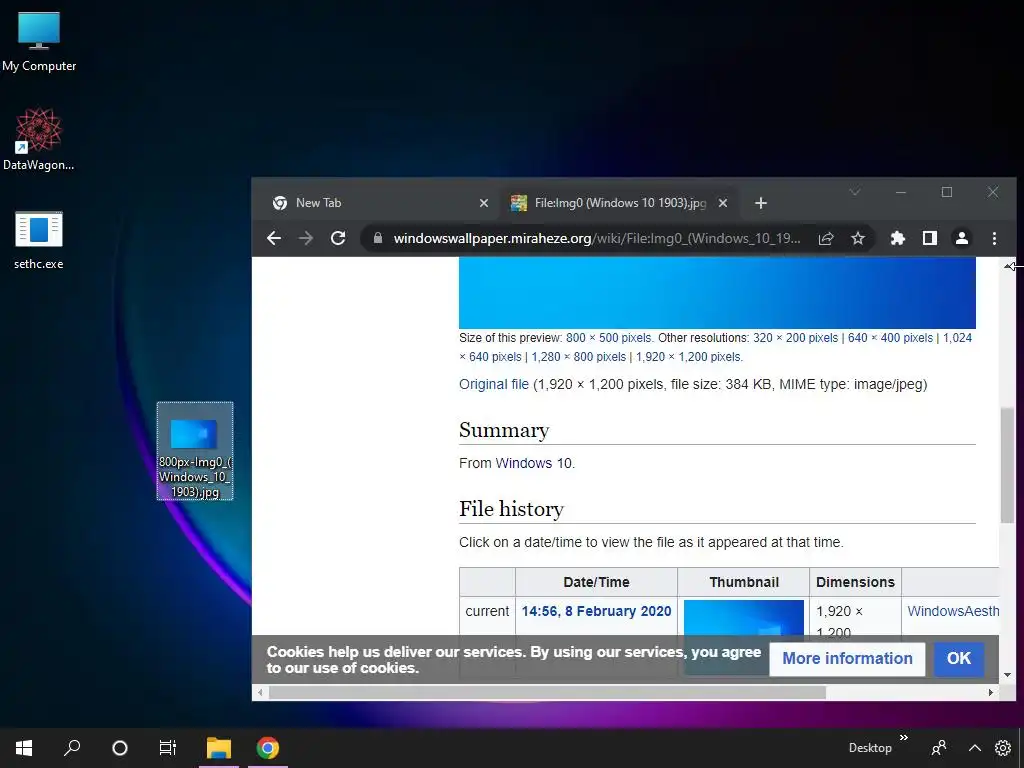The image size is (1024, 768).
Task: Click the Summary heading
Action: 504,430
